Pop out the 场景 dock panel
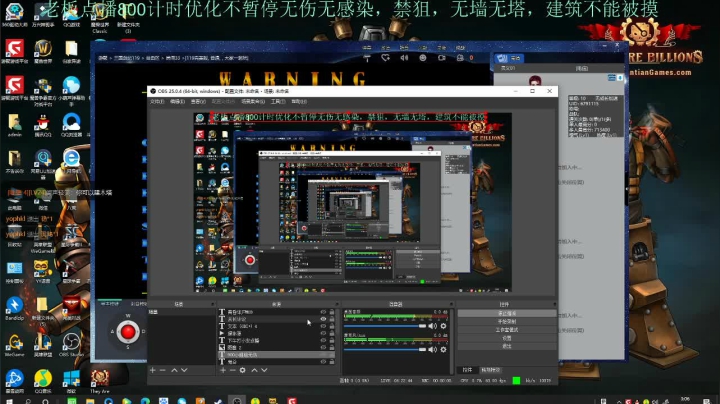Screen dimensions: 720x404 [212, 304]
